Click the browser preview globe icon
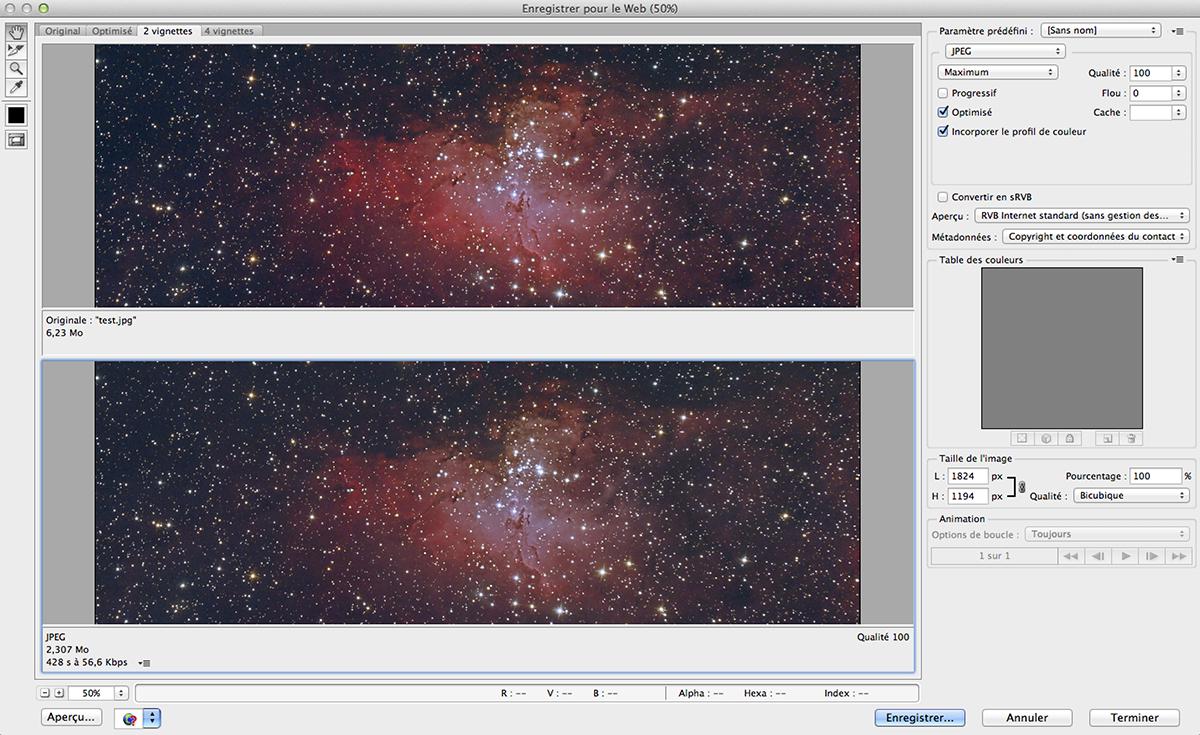Screen dimensions: 1200x735 (x=130, y=718)
